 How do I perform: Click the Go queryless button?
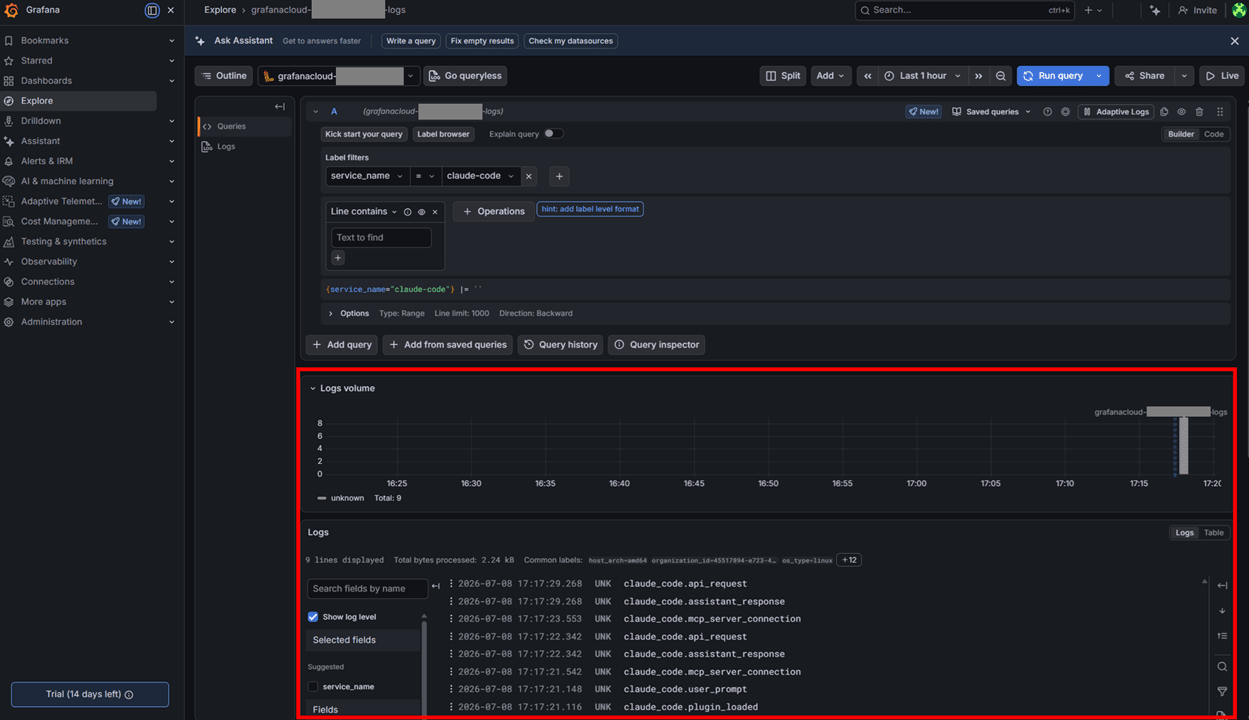(x=466, y=76)
